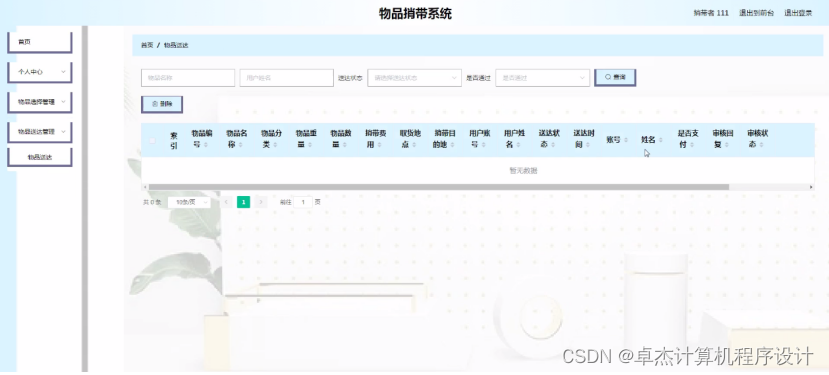Image resolution: width=829 pixels, height=375 pixels.
Task: Open the 是否通过 select dropdown
Action: click(542, 78)
